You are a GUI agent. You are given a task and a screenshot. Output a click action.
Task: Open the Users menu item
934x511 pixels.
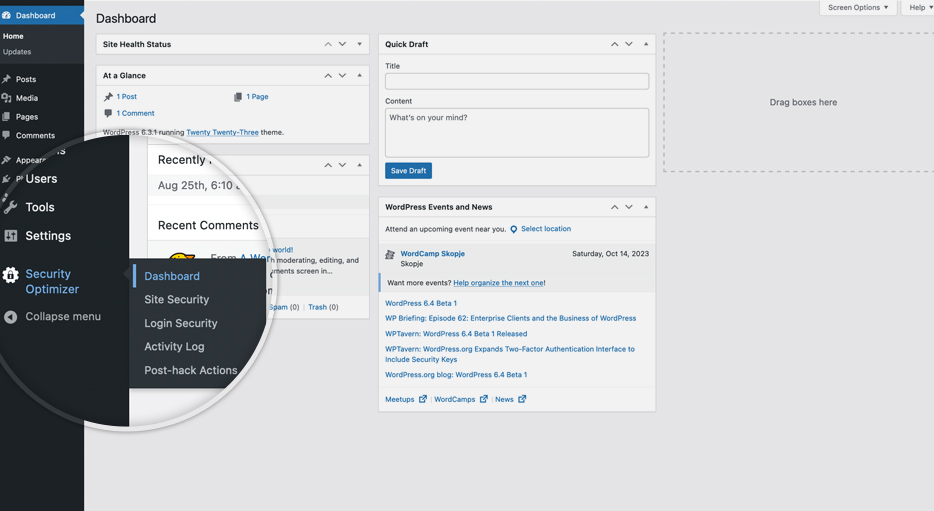[41, 179]
